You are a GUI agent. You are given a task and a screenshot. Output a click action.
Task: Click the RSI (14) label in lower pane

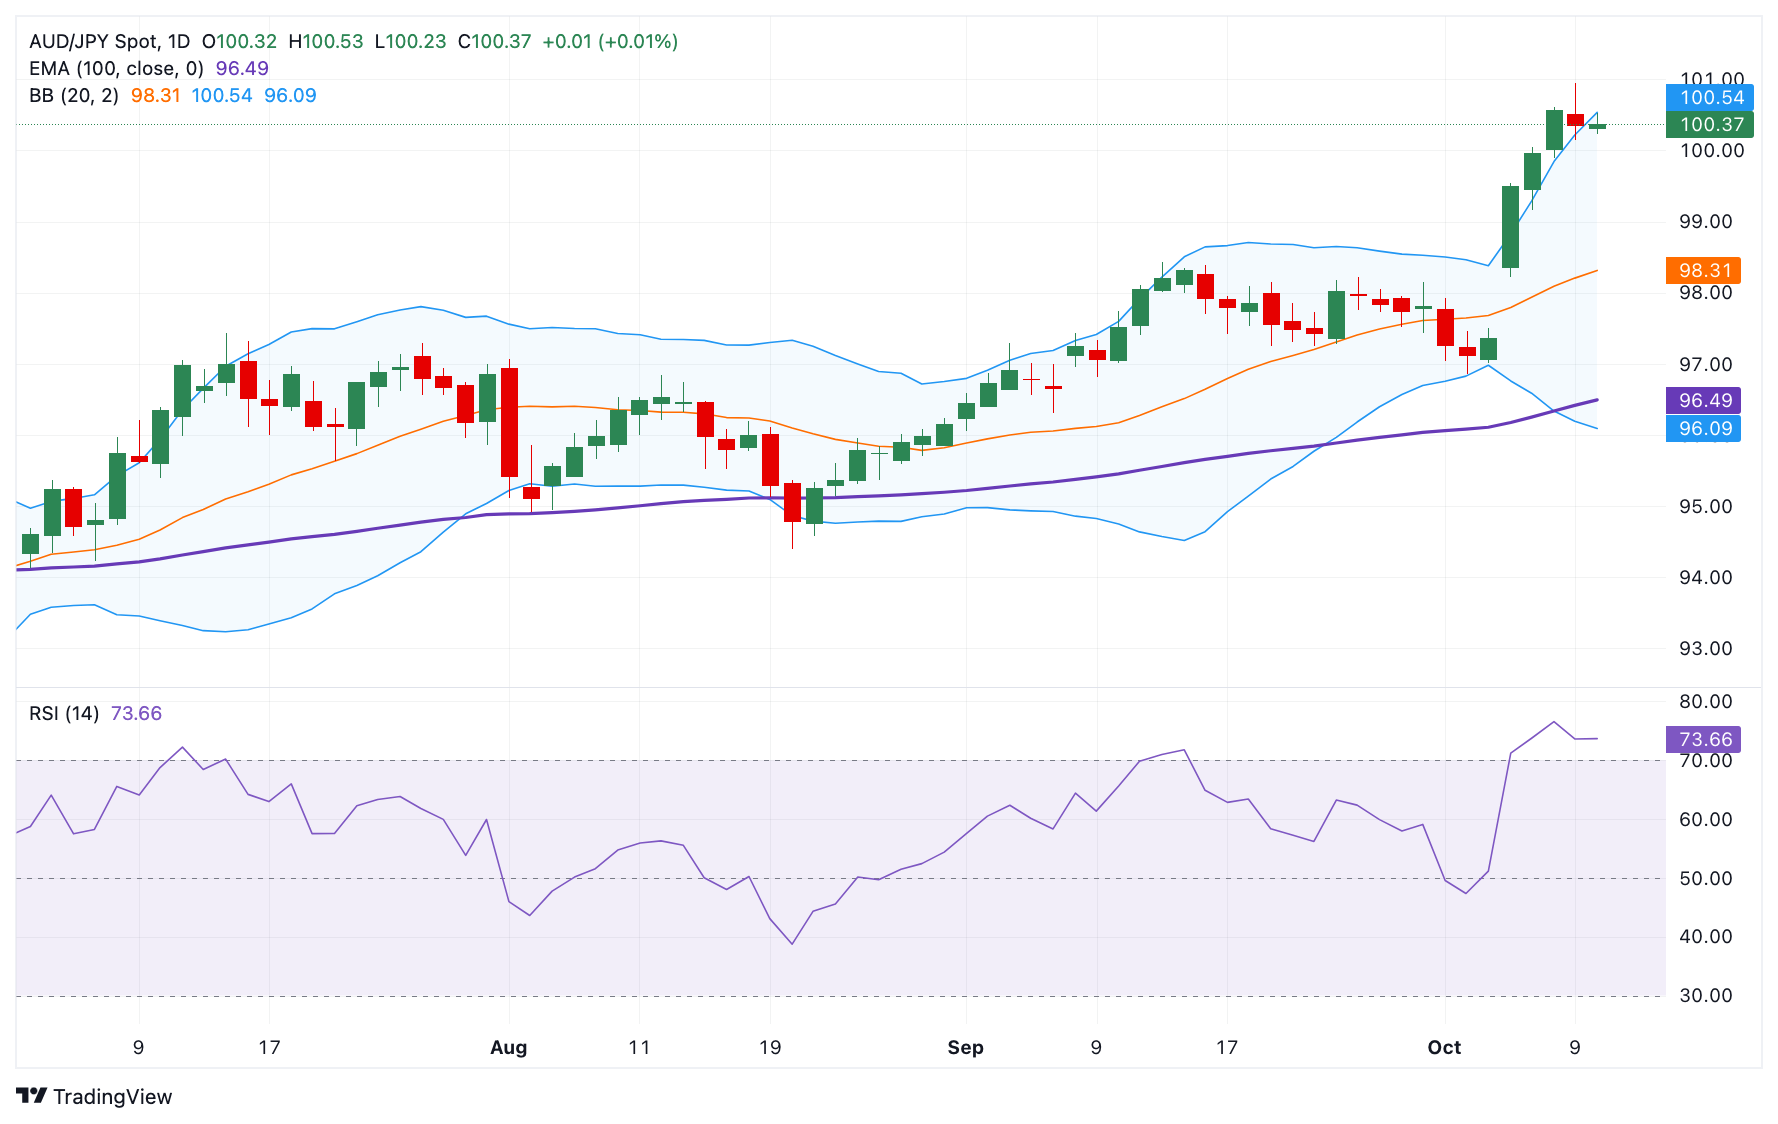(x=61, y=715)
